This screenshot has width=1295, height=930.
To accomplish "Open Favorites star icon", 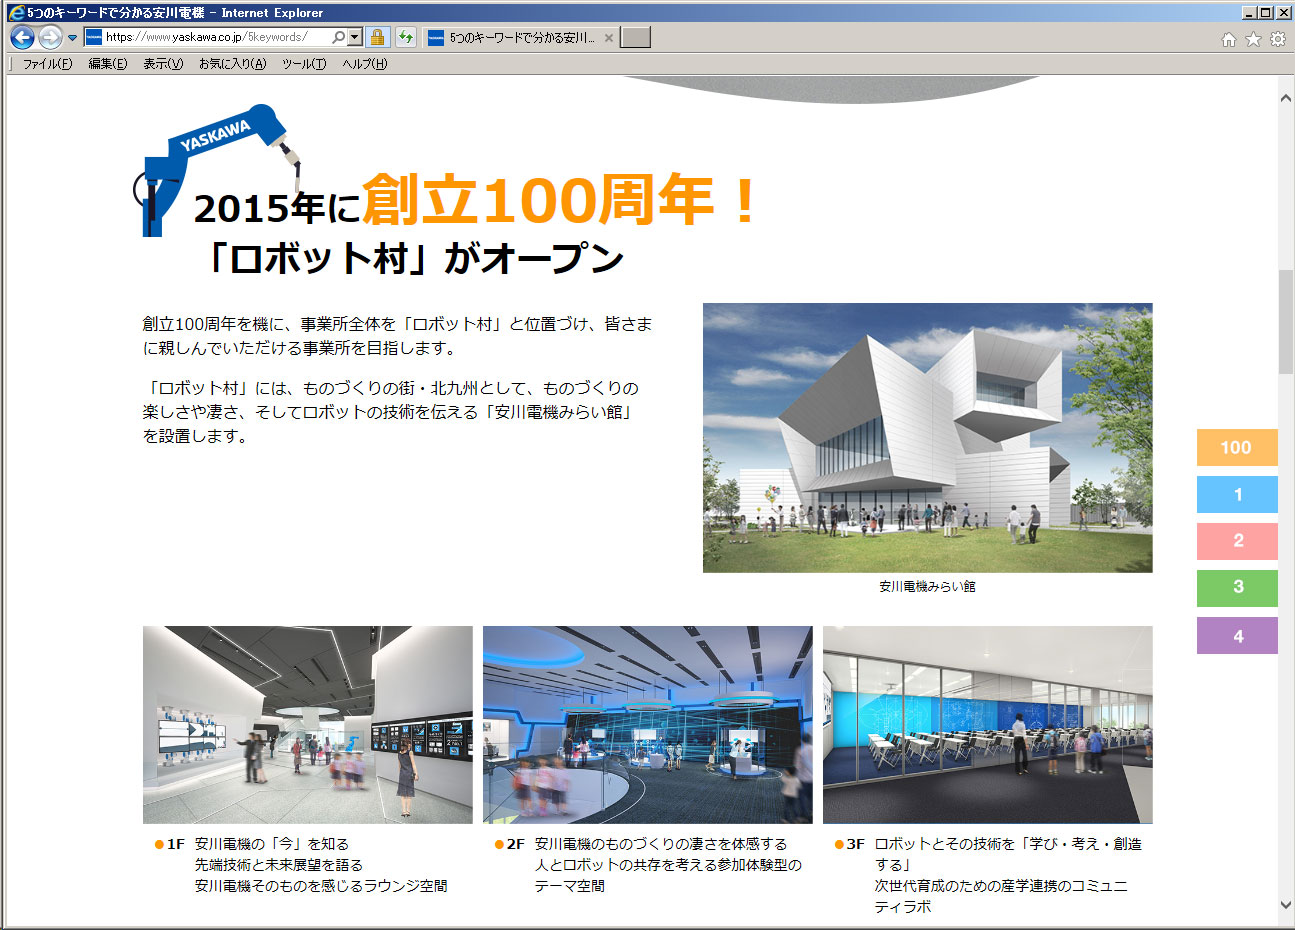I will (1253, 39).
